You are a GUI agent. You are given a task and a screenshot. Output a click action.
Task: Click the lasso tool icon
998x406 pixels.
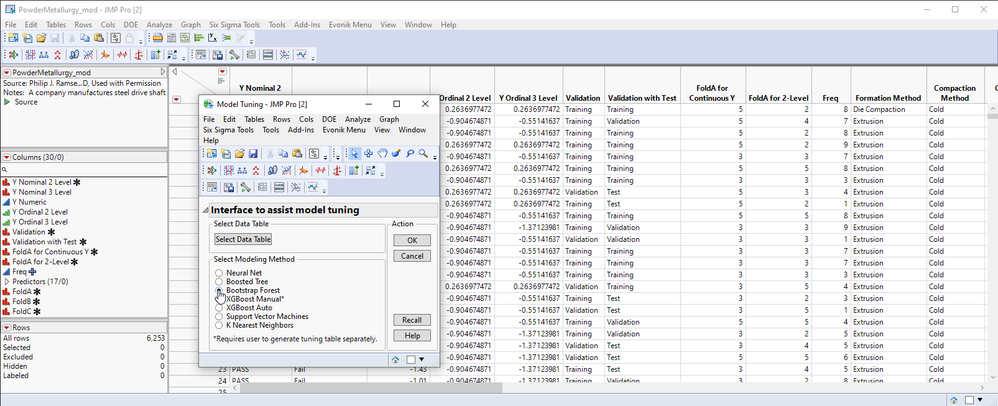pos(411,154)
